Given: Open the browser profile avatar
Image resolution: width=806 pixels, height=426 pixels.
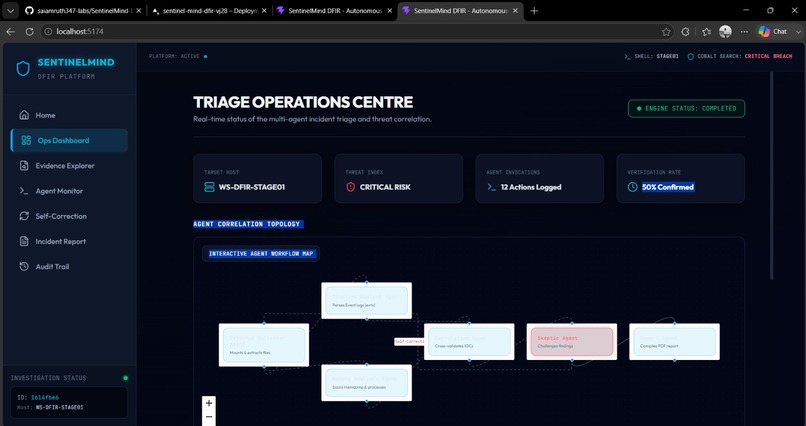Looking at the screenshot, I should [x=725, y=31].
